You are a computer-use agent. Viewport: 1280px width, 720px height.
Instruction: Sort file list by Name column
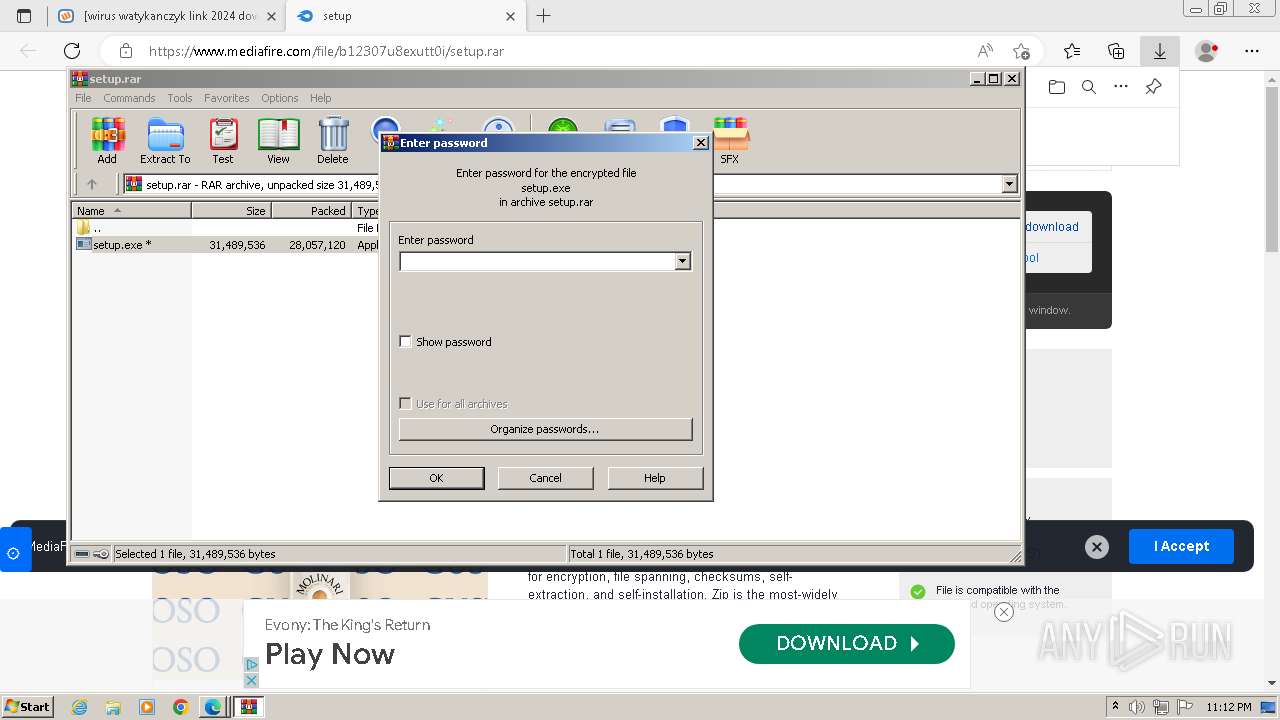tap(131, 211)
